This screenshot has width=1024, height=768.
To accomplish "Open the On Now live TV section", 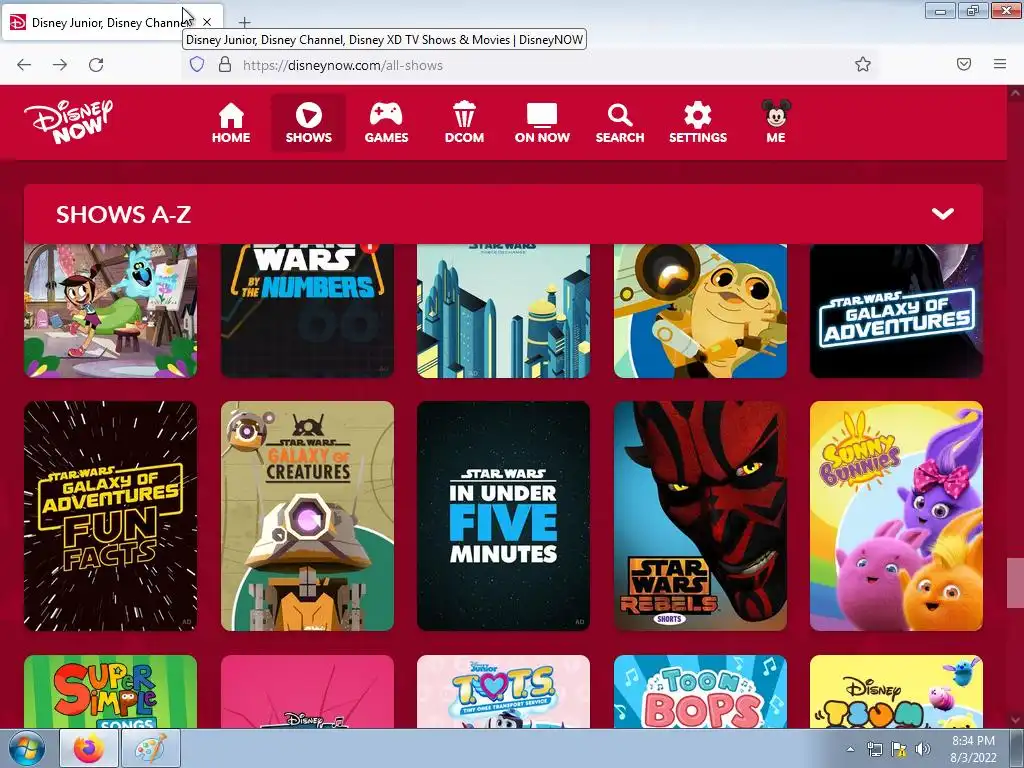I will (542, 123).
